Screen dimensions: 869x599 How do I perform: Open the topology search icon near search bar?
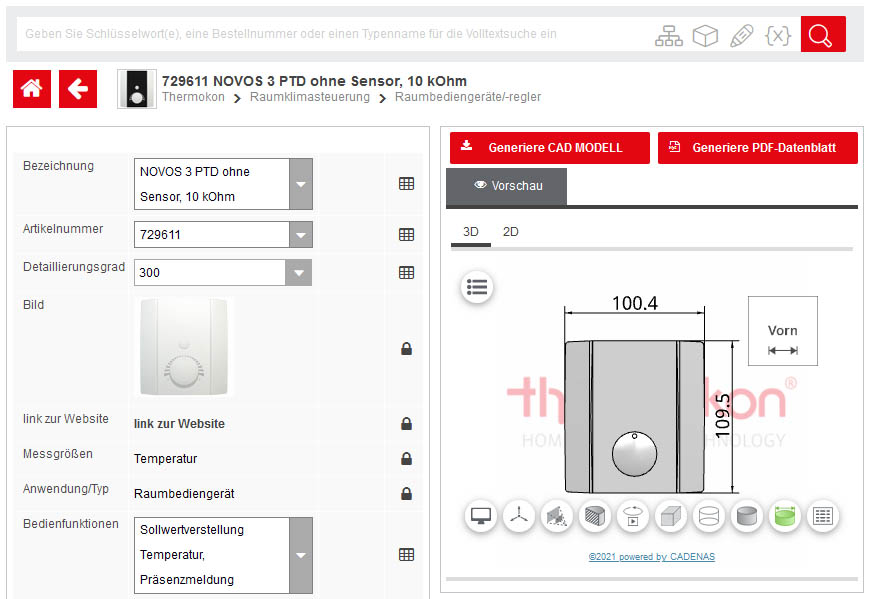669,34
